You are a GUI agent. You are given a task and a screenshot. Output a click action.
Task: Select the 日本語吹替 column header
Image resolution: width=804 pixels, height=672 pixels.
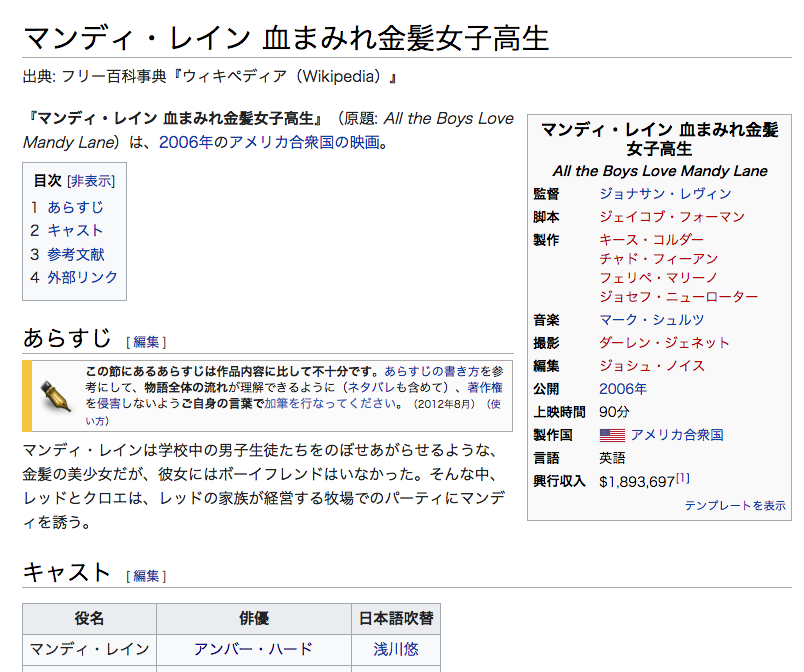click(x=396, y=619)
